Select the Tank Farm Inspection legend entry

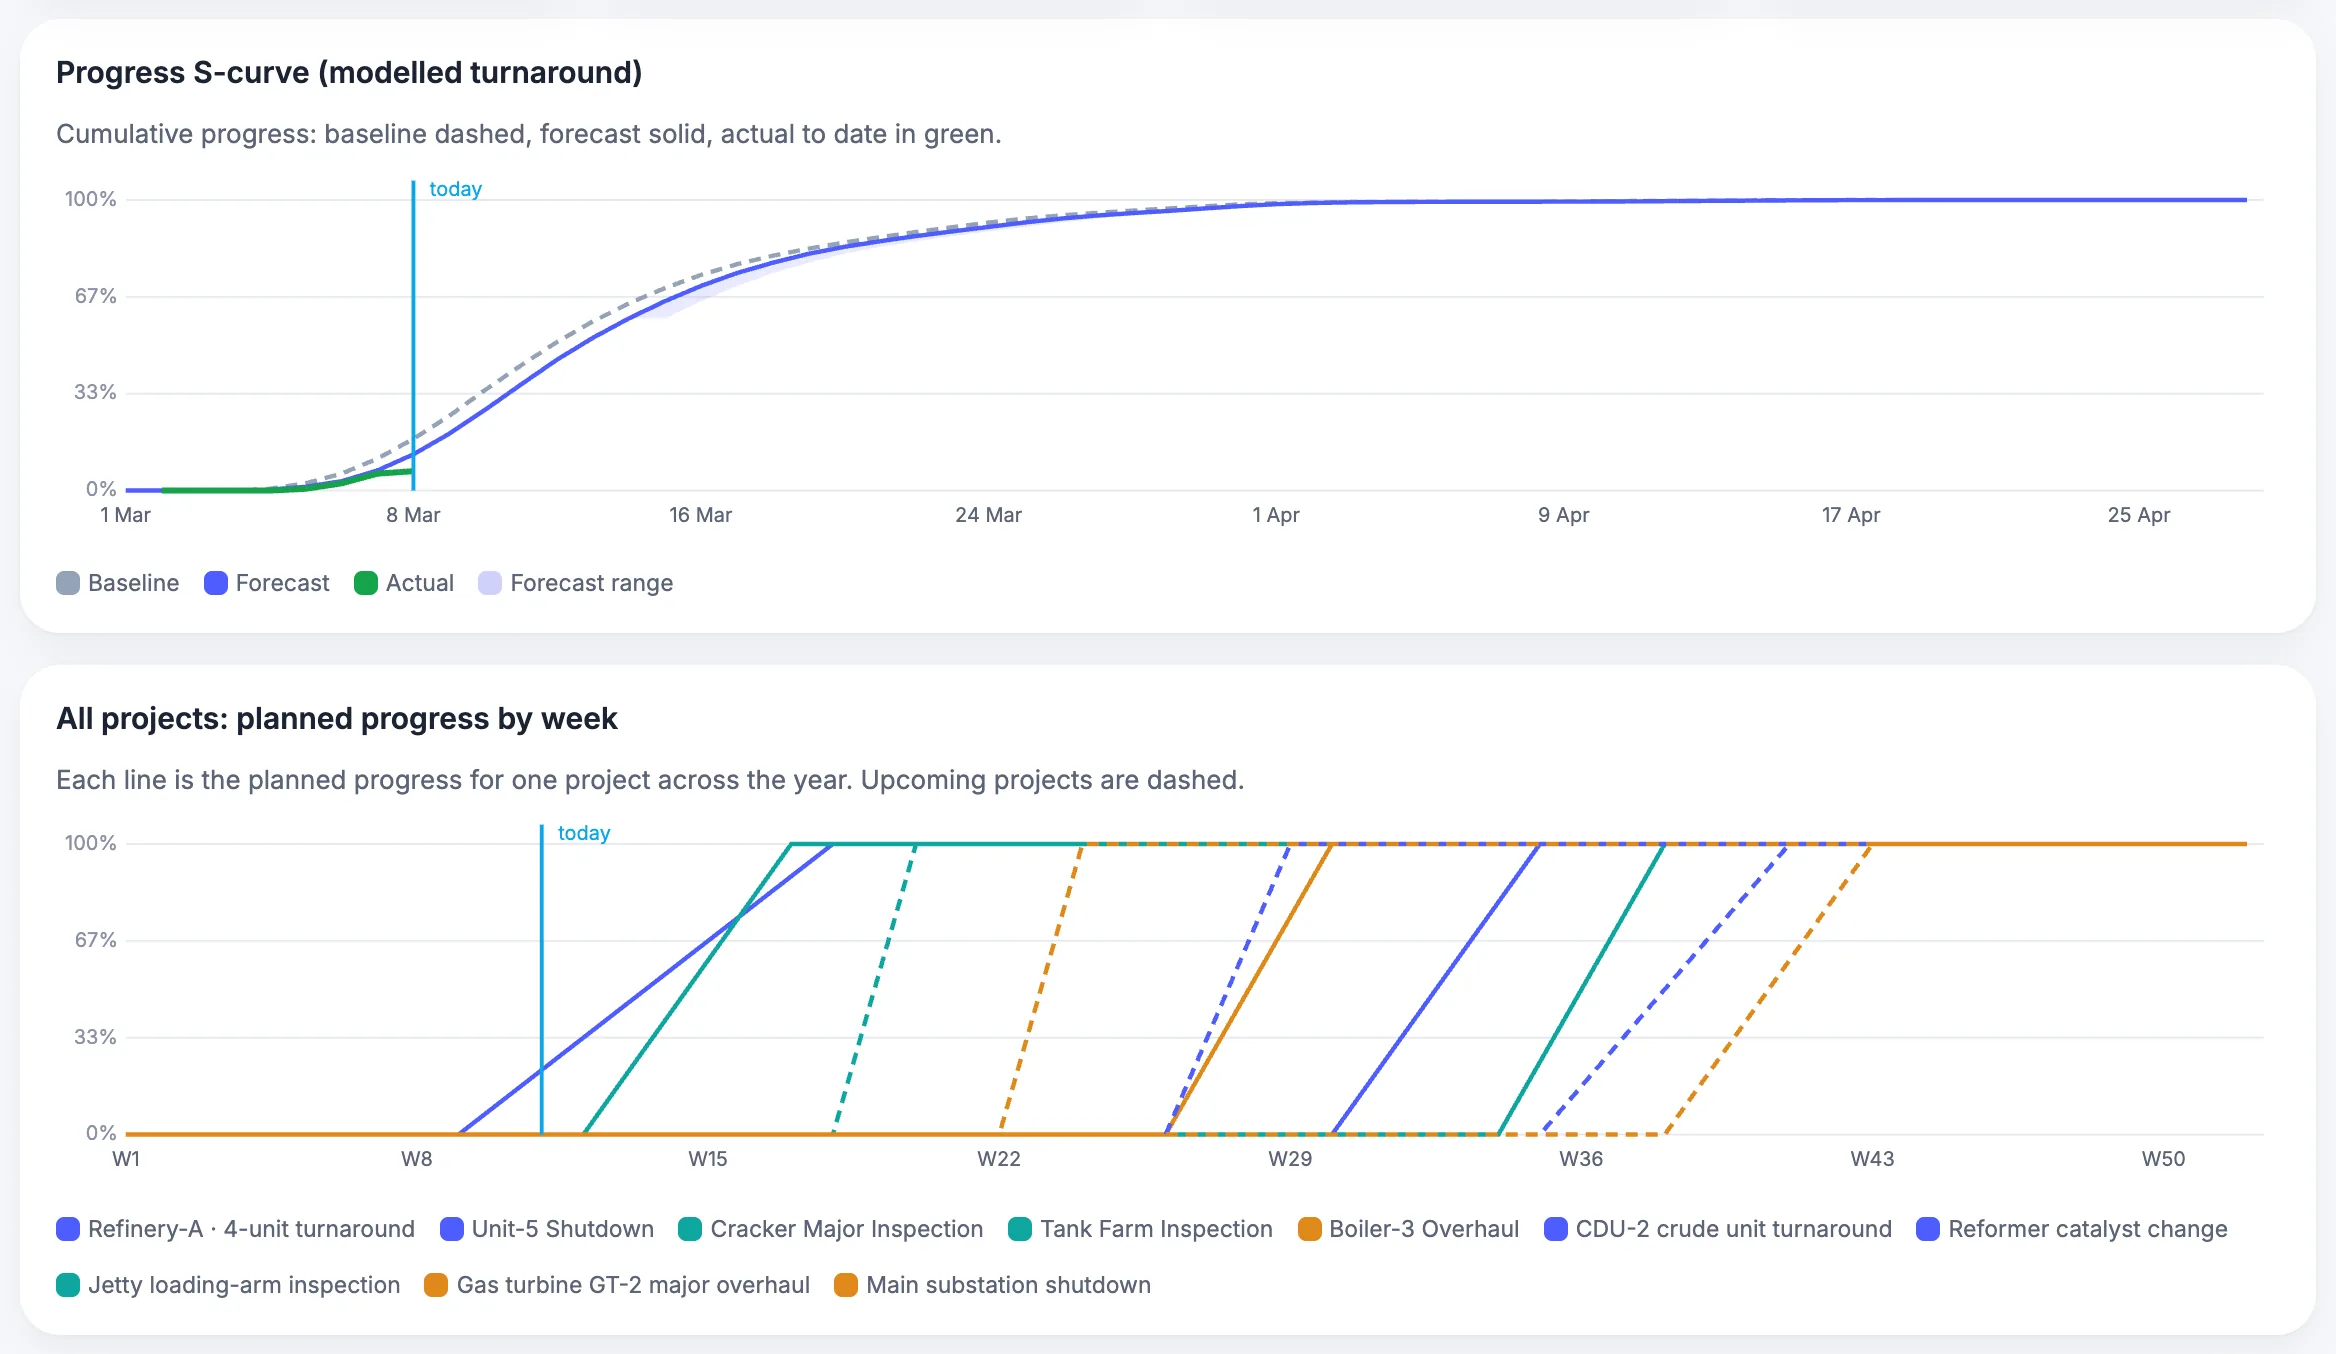coord(1141,1229)
